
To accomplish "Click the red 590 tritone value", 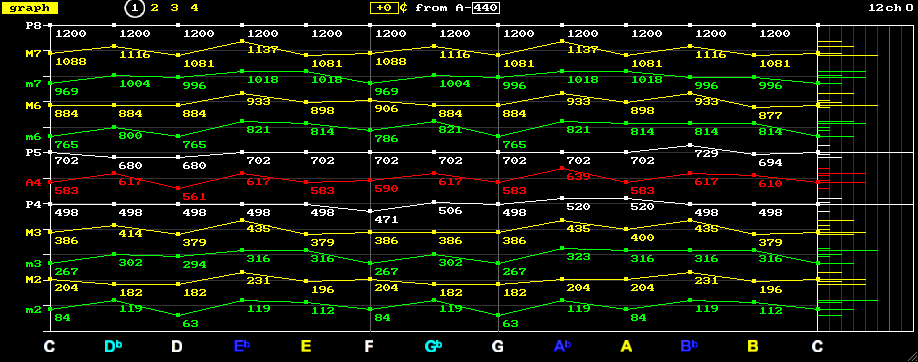I will [386, 188].
